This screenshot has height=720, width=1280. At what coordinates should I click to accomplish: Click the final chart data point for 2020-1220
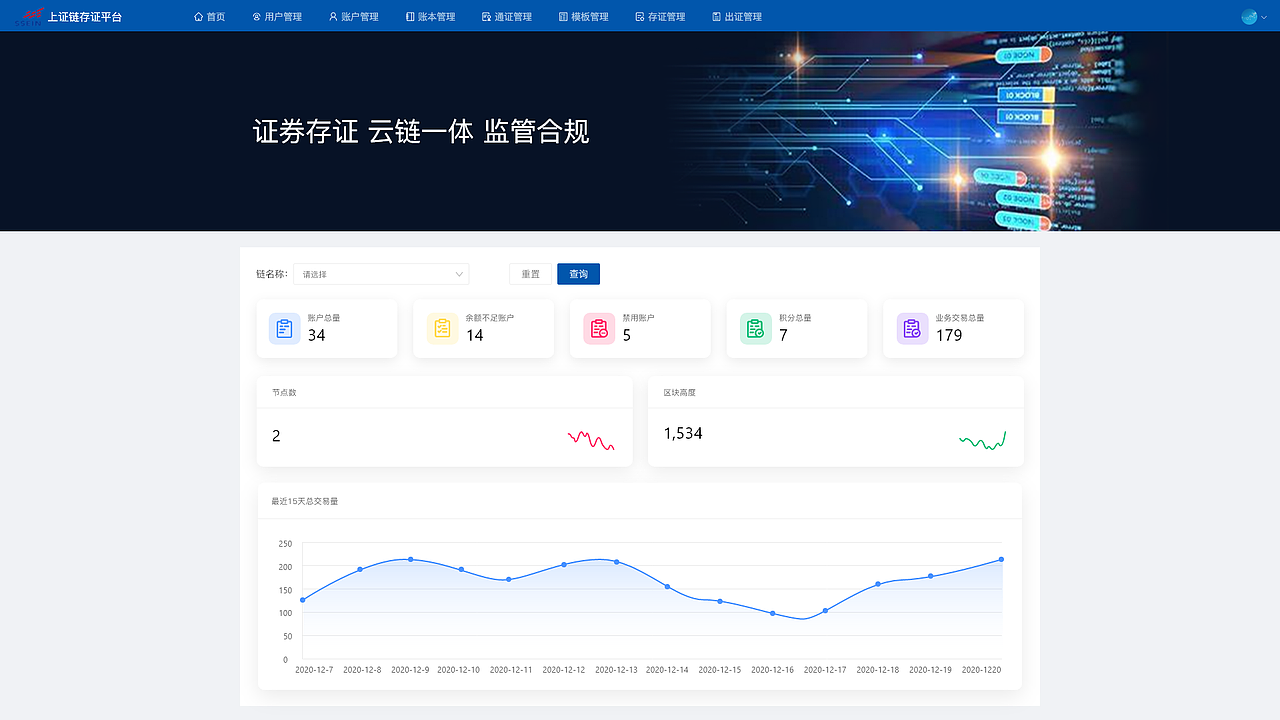click(x=1001, y=560)
